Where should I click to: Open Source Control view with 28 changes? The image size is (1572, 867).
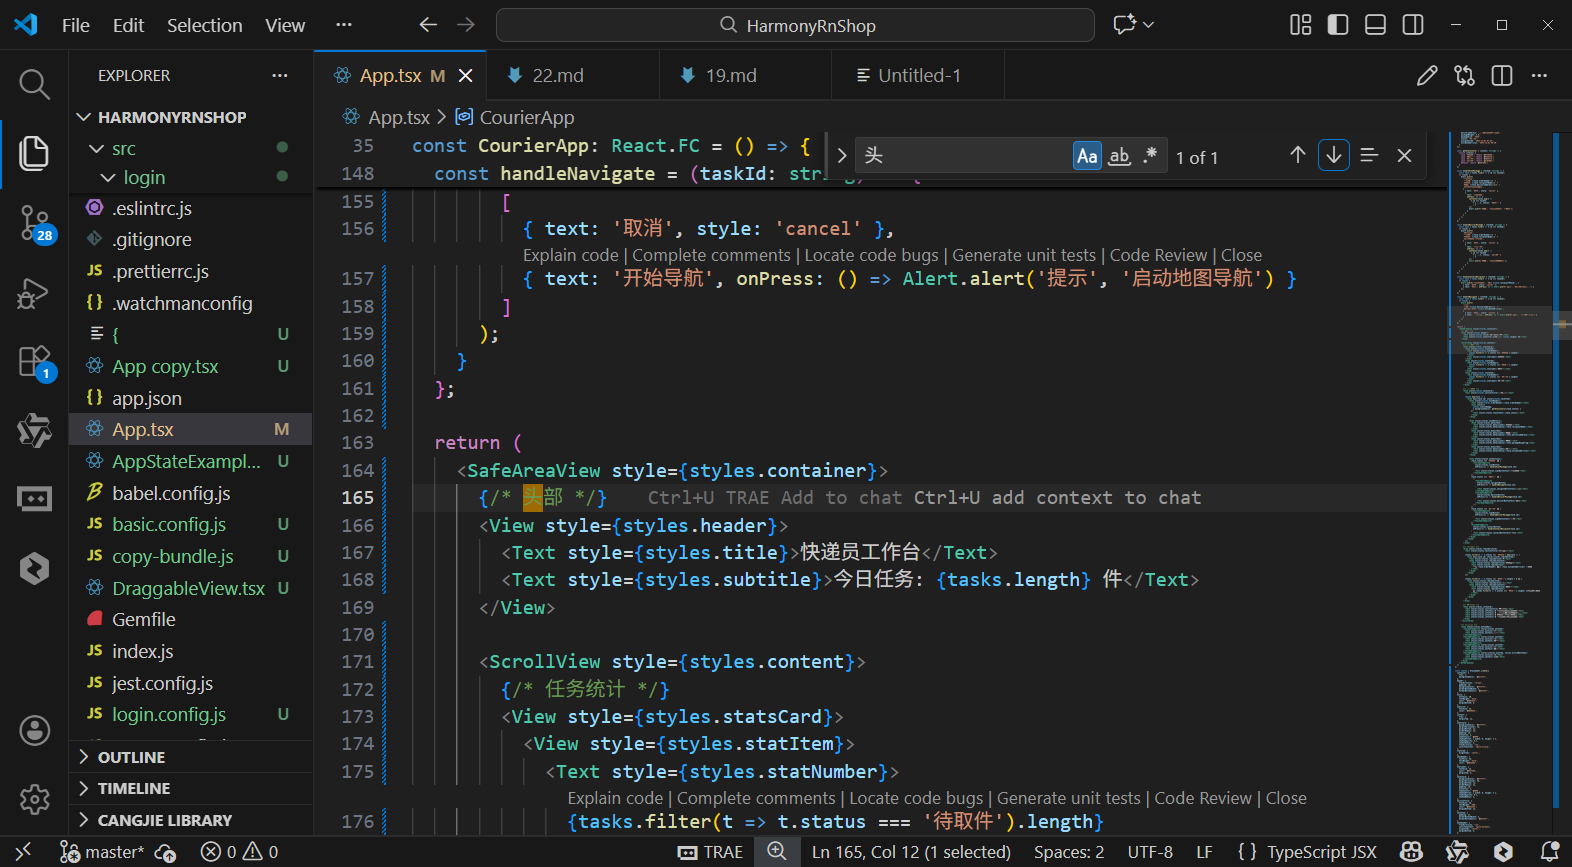[x=34, y=223]
